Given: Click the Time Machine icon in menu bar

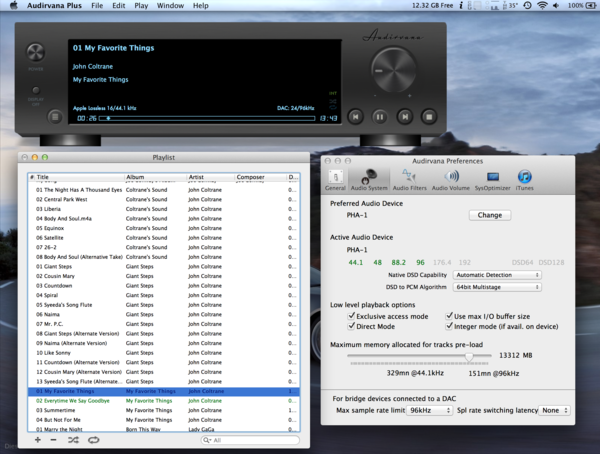Looking at the screenshot, I should pos(527,5).
